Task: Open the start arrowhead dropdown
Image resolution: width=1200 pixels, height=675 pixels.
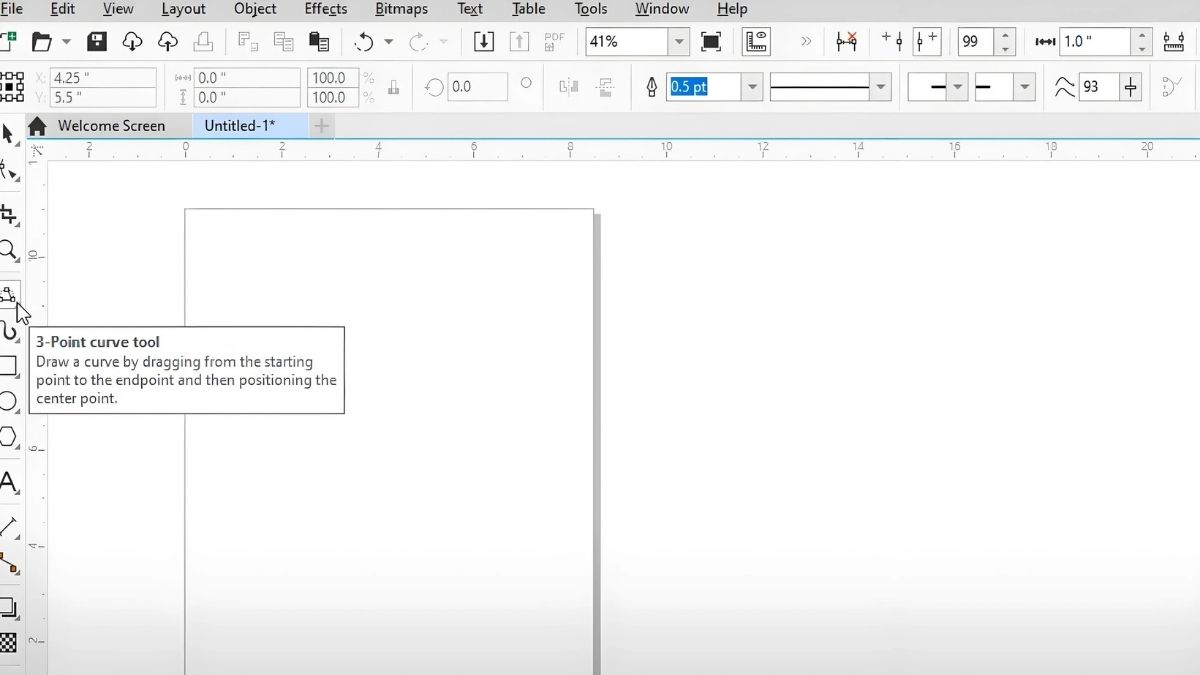Action: pos(958,87)
